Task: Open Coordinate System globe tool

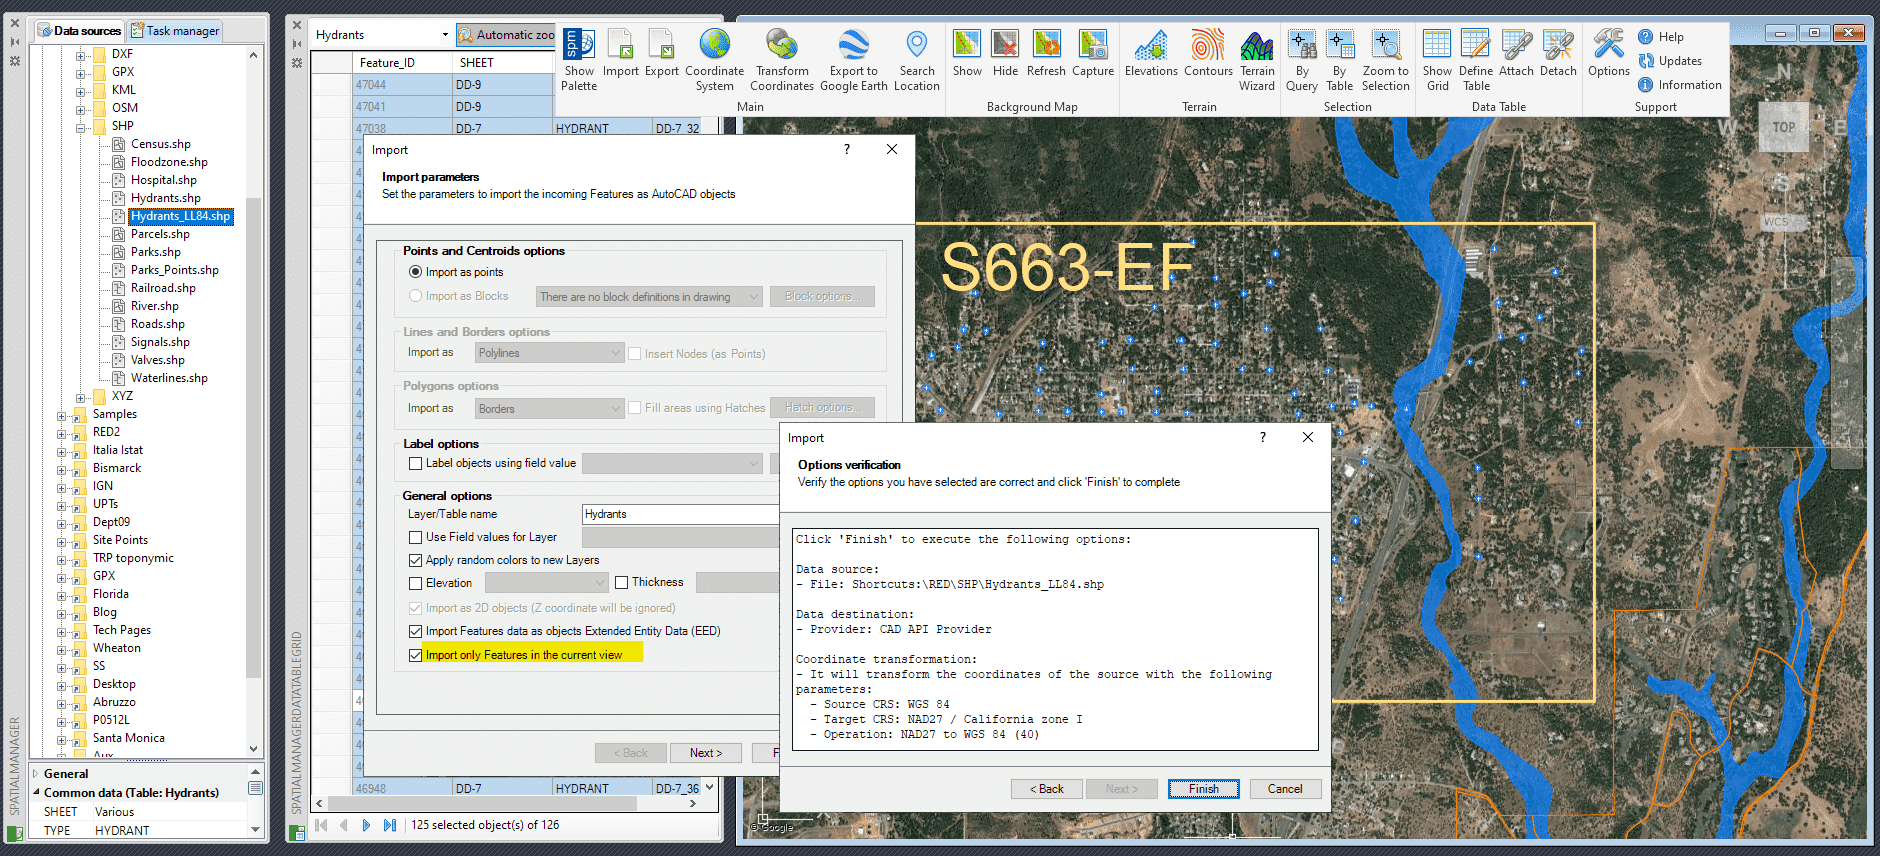Action: point(714,60)
